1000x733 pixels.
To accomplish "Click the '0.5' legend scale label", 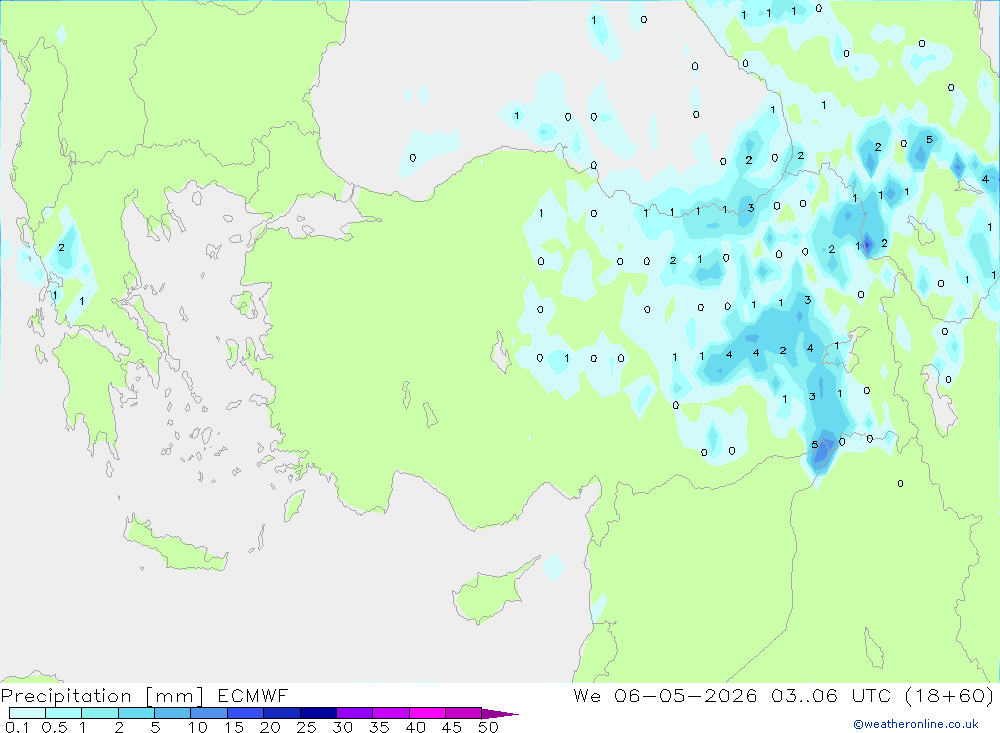I will 54,727.
